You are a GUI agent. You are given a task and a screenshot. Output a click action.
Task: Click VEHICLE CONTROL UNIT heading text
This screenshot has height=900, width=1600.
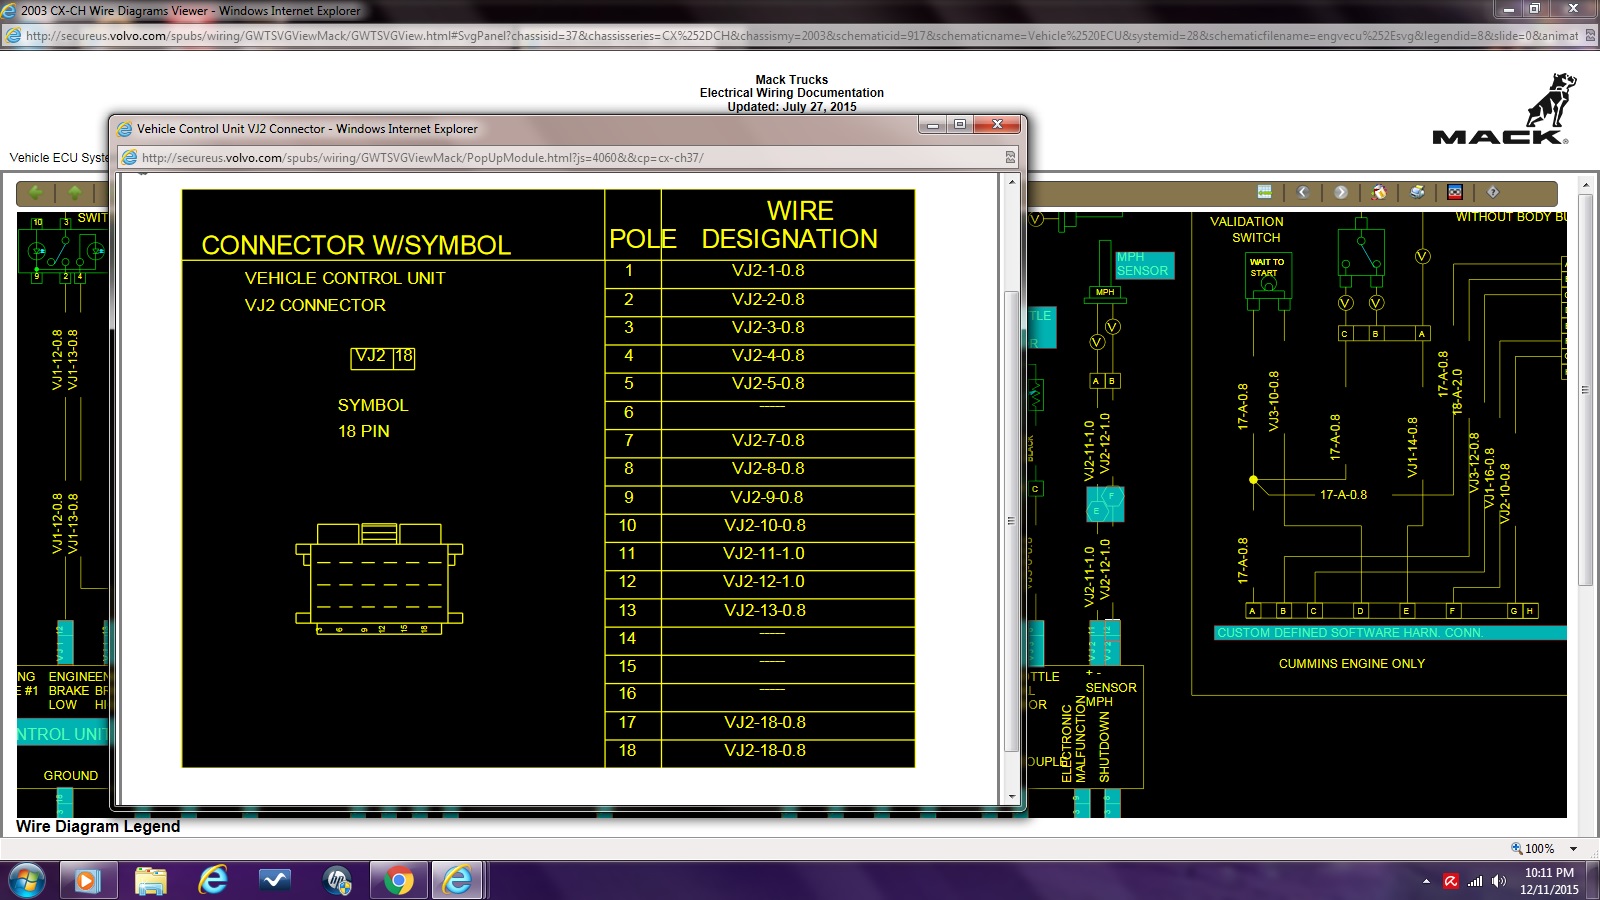(345, 278)
